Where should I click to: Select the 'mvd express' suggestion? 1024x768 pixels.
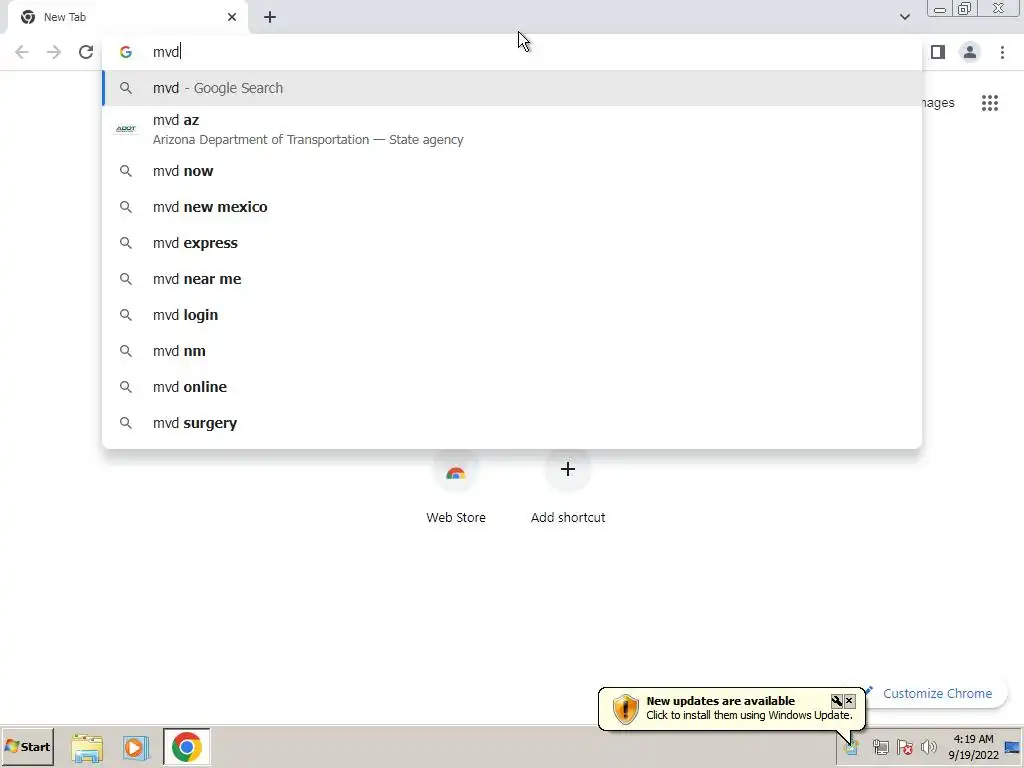pos(512,243)
